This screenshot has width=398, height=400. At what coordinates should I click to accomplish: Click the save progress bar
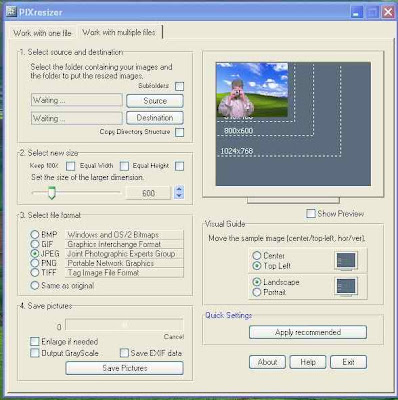click(124, 325)
